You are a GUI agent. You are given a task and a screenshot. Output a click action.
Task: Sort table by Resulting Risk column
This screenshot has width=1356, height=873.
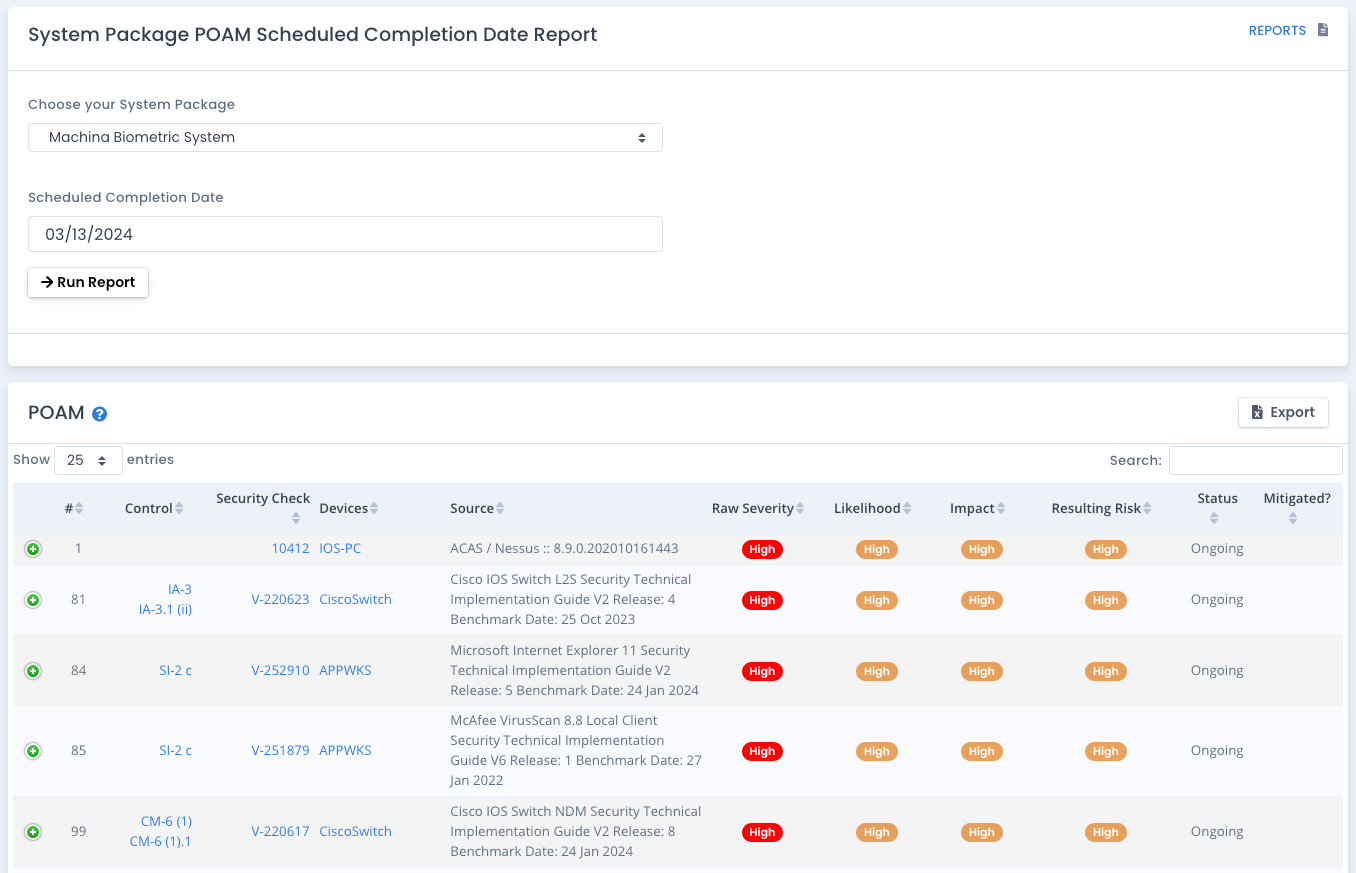(x=1102, y=508)
